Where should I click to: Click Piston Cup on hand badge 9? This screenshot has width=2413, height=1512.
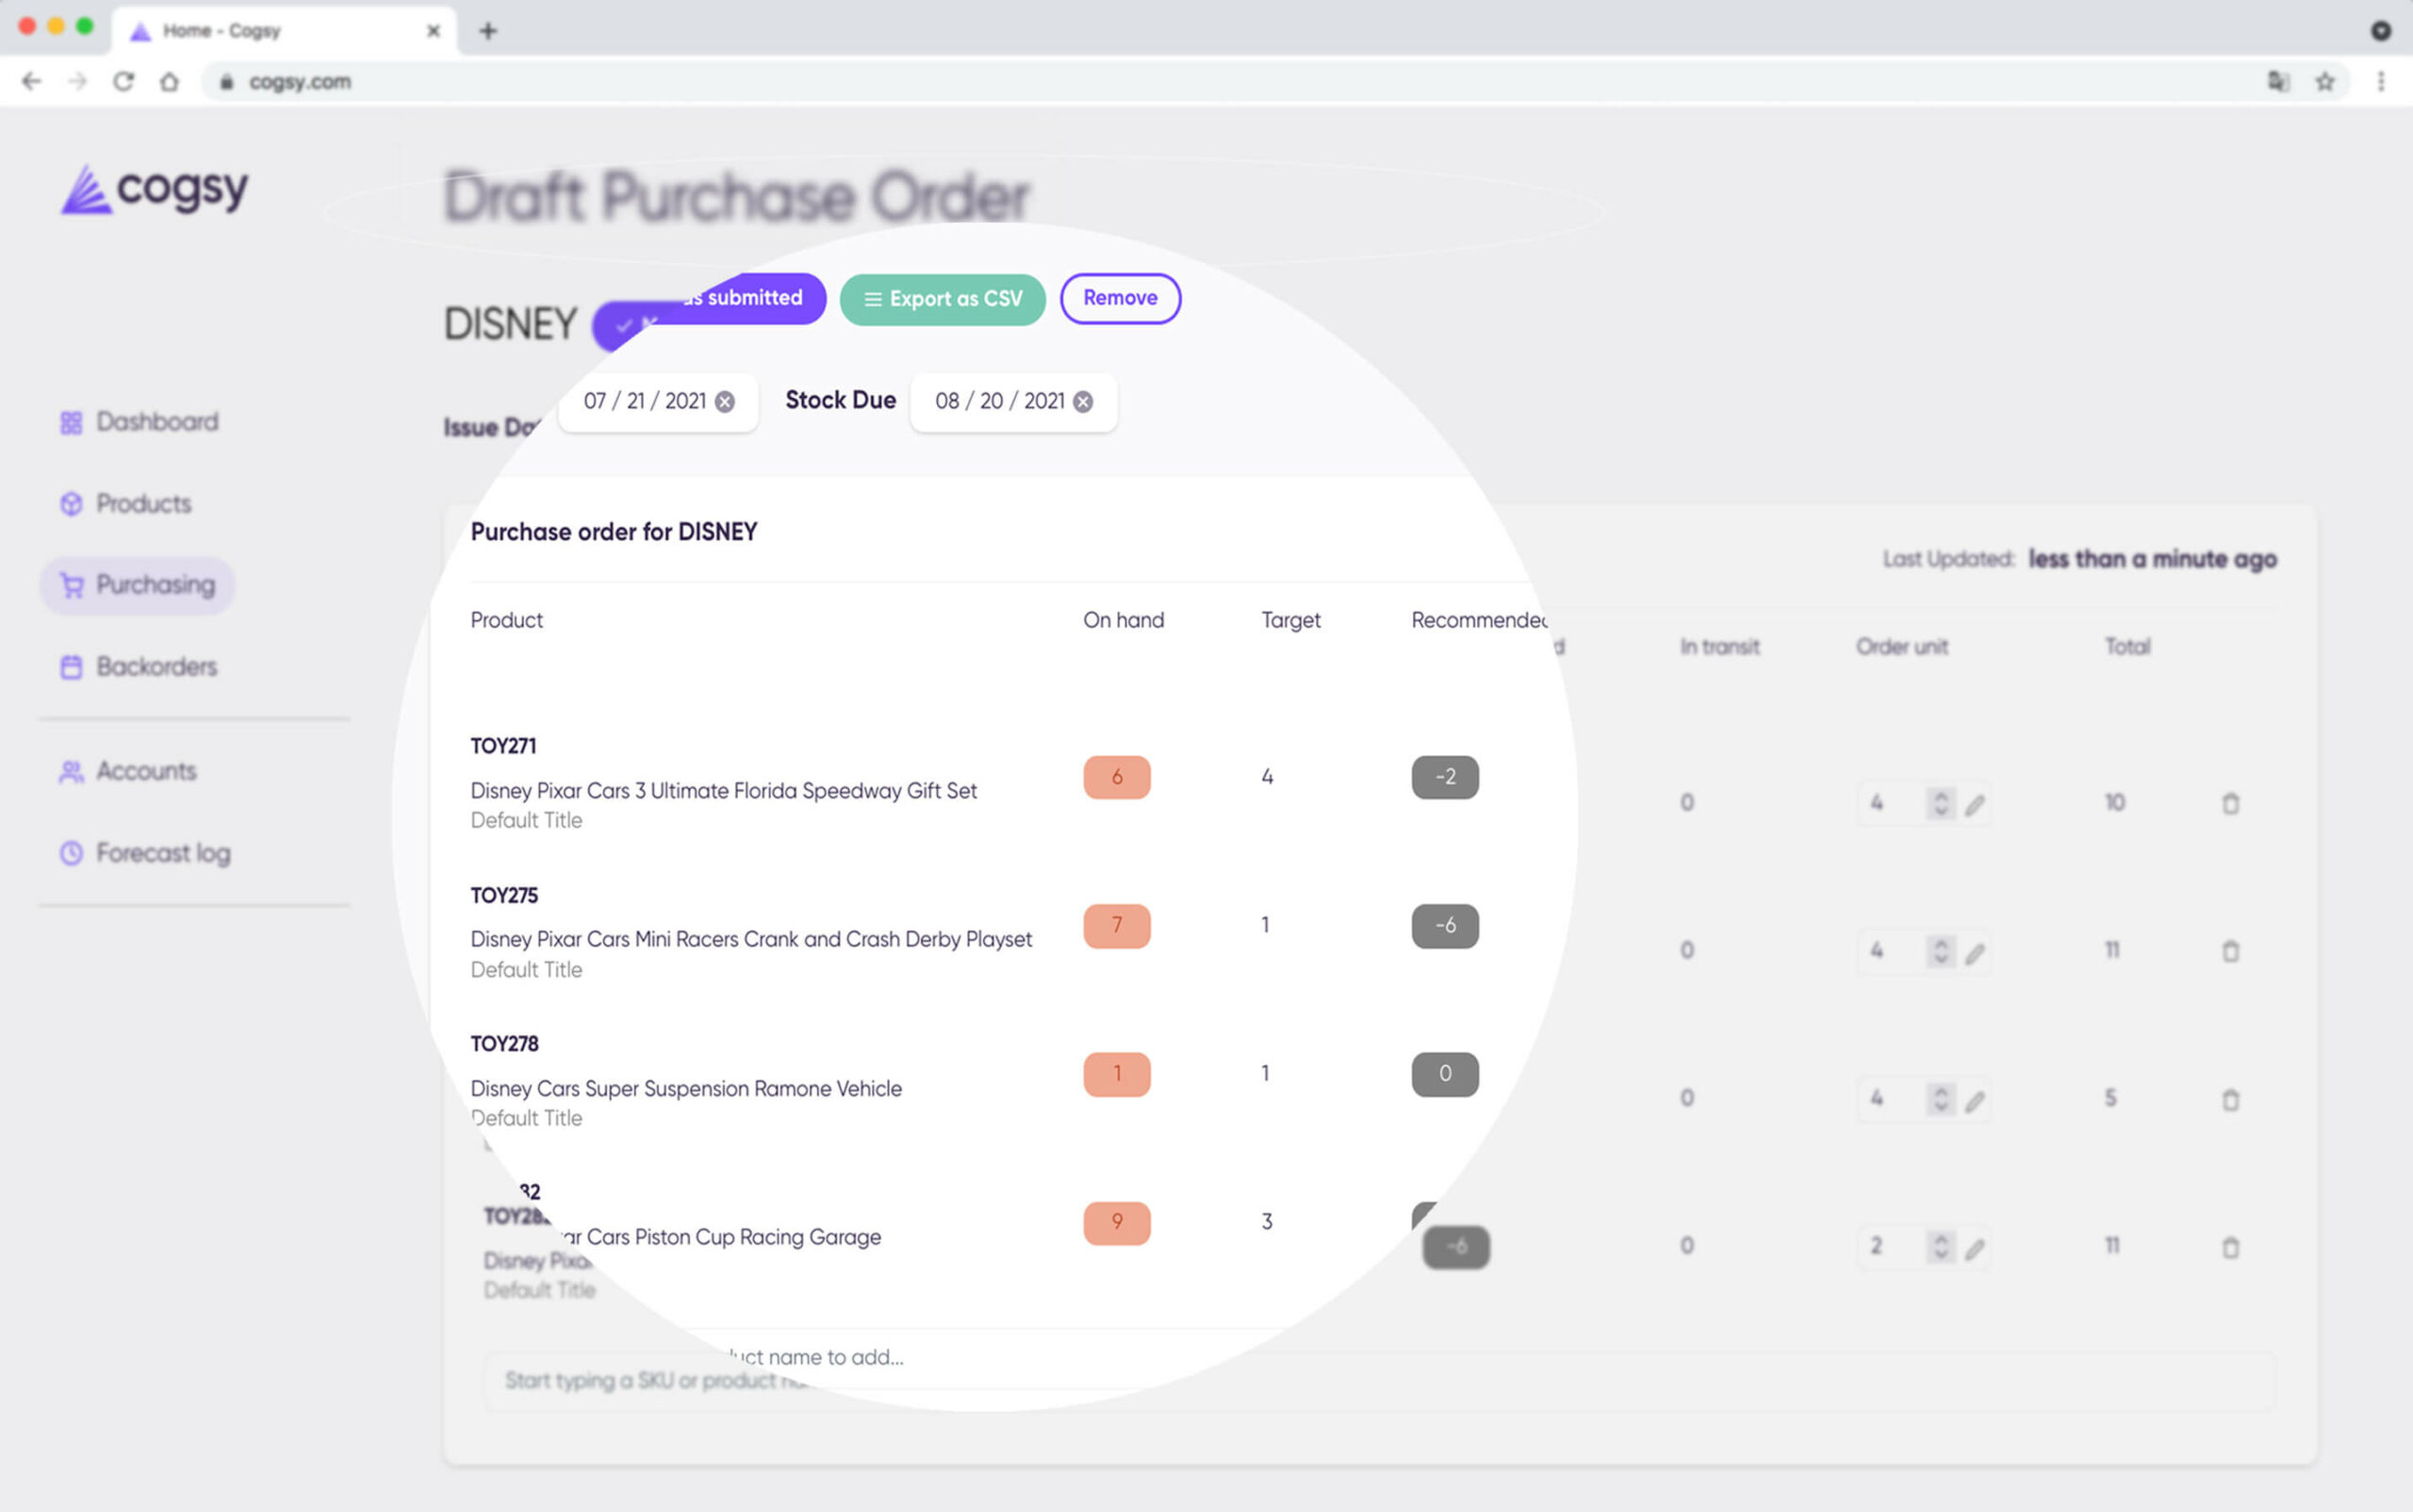coord(1116,1222)
